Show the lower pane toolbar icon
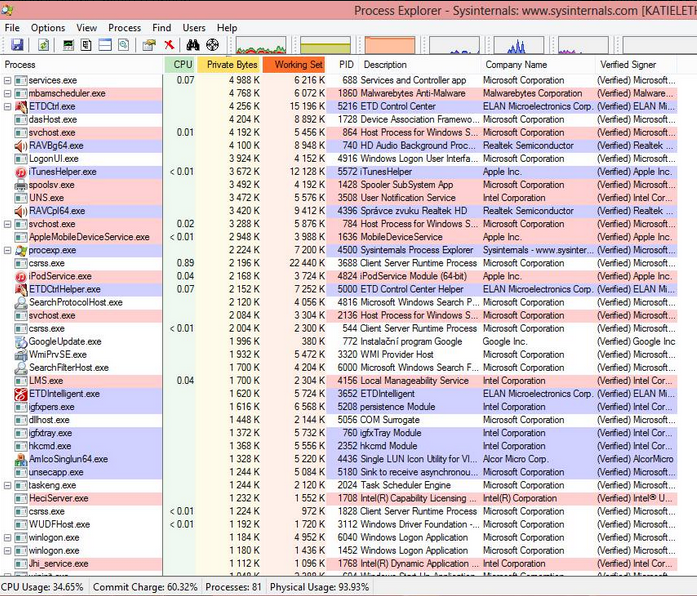This screenshot has height=596, width=697. point(105,45)
